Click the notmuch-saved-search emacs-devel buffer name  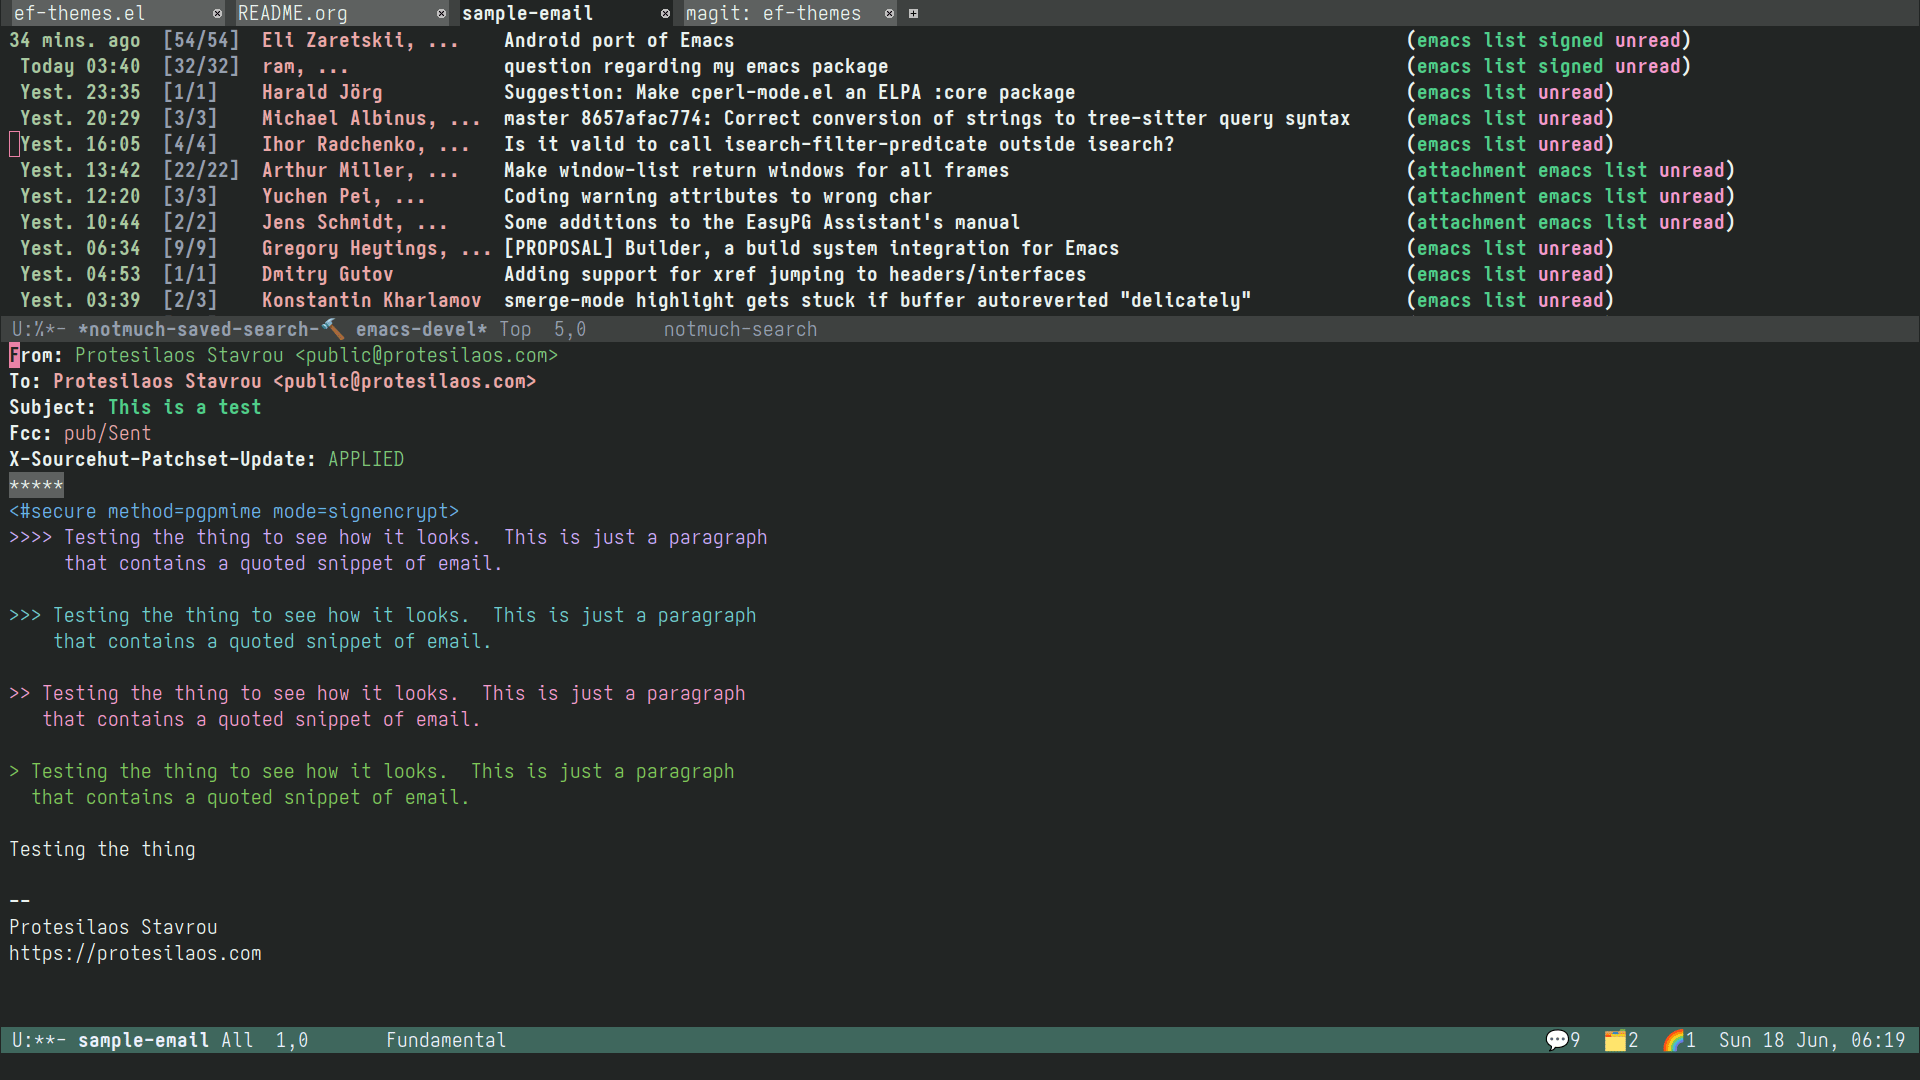pos(282,329)
